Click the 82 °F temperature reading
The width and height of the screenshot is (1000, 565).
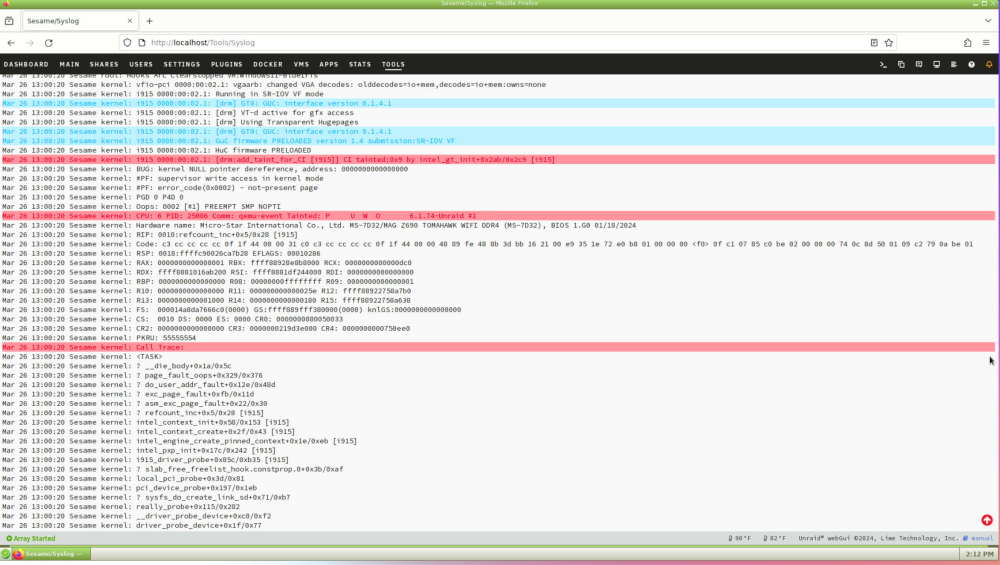click(775, 538)
